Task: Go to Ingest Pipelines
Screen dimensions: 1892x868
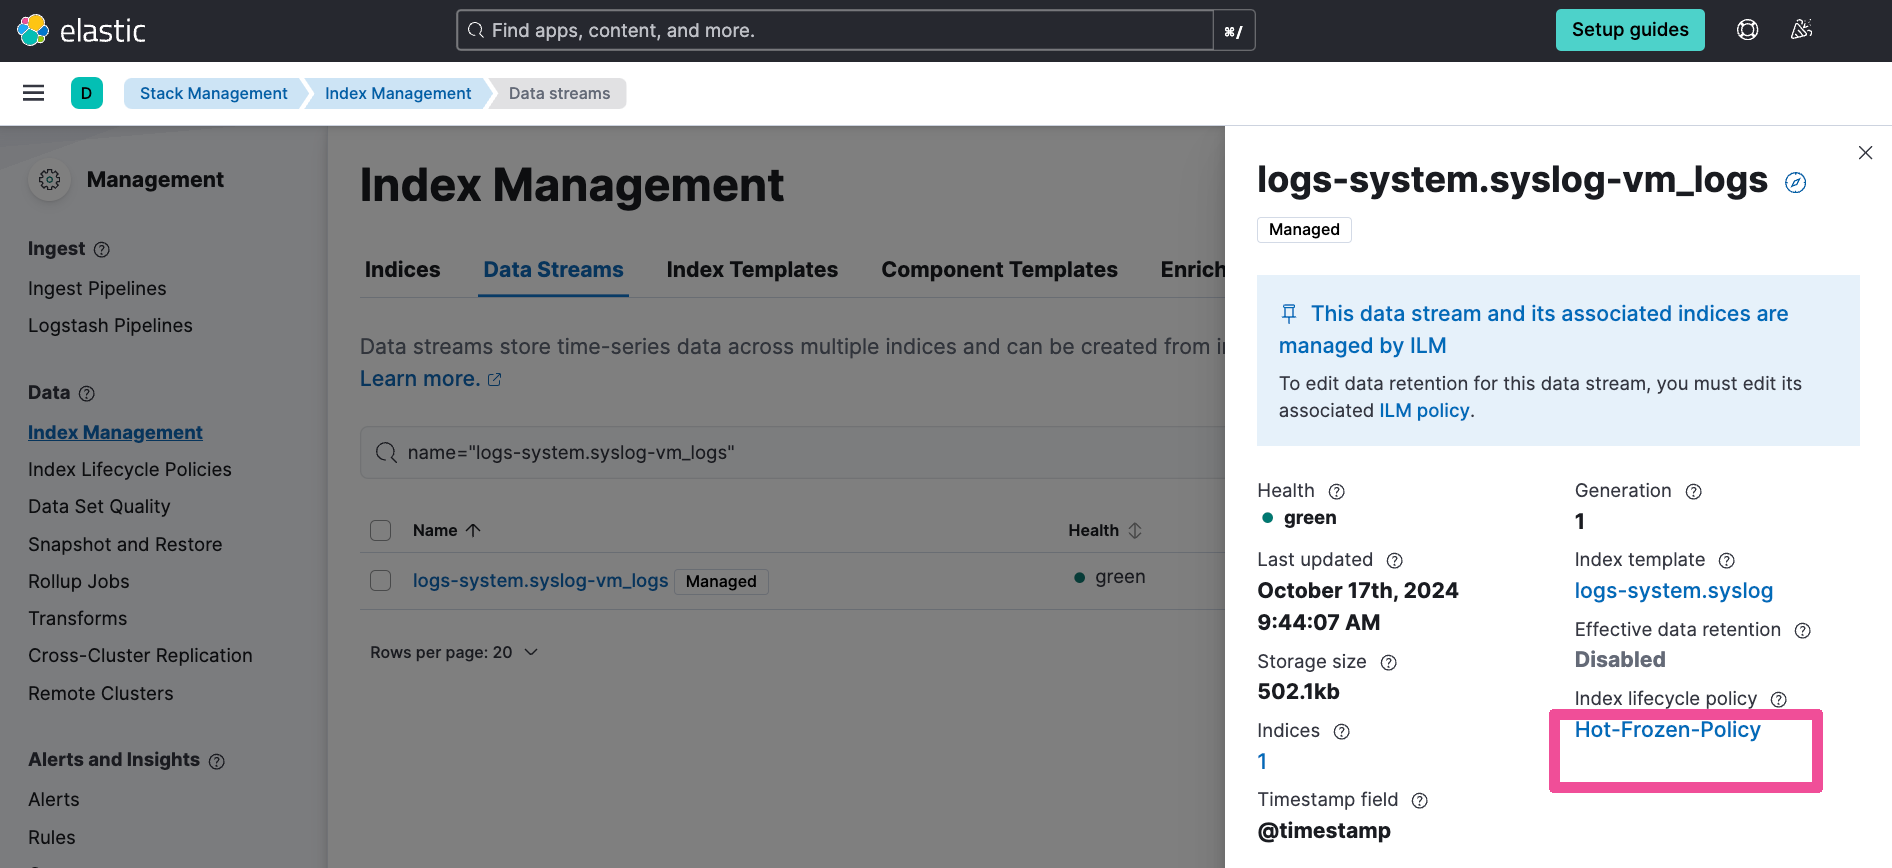Action: pos(97,289)
